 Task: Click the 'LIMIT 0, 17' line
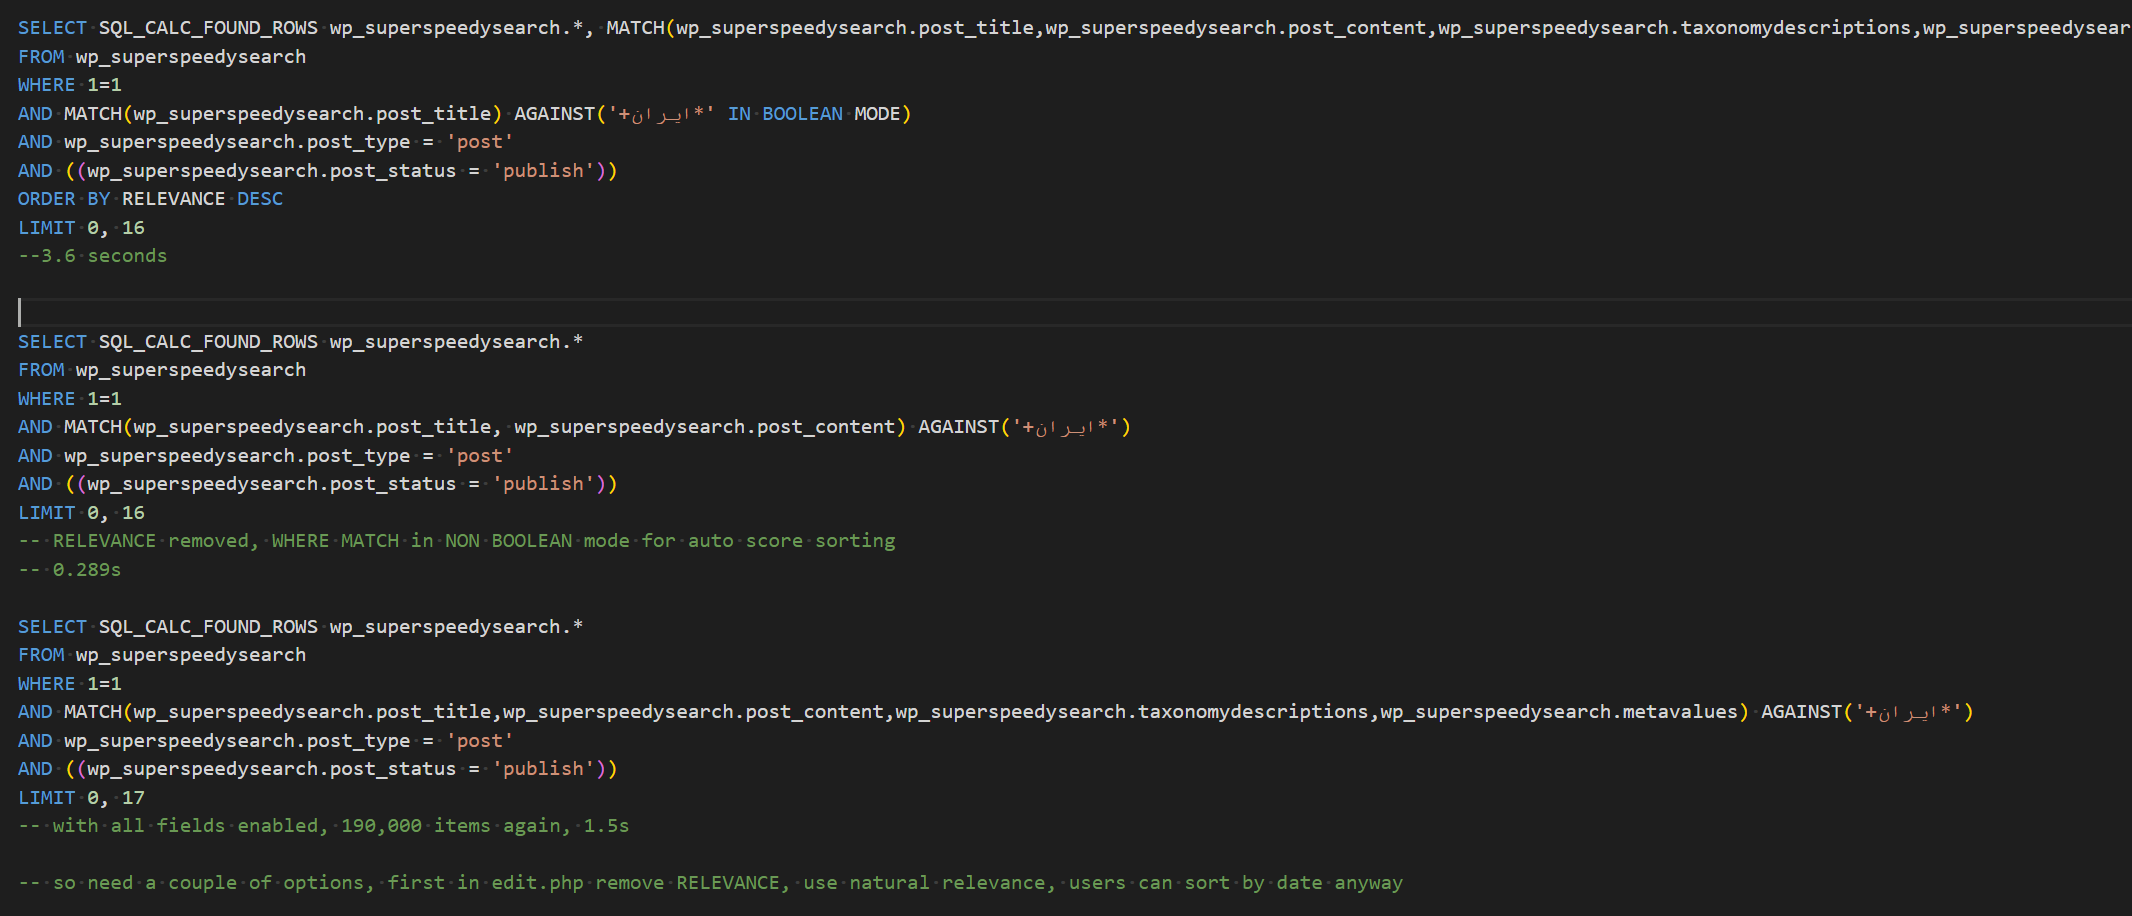[x=81, y=798]
